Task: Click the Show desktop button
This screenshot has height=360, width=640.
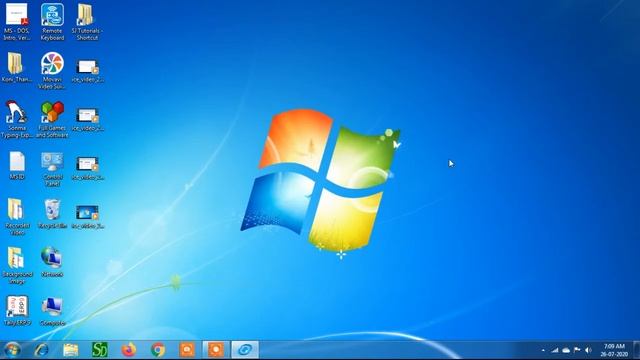Action: click(637, 350)
